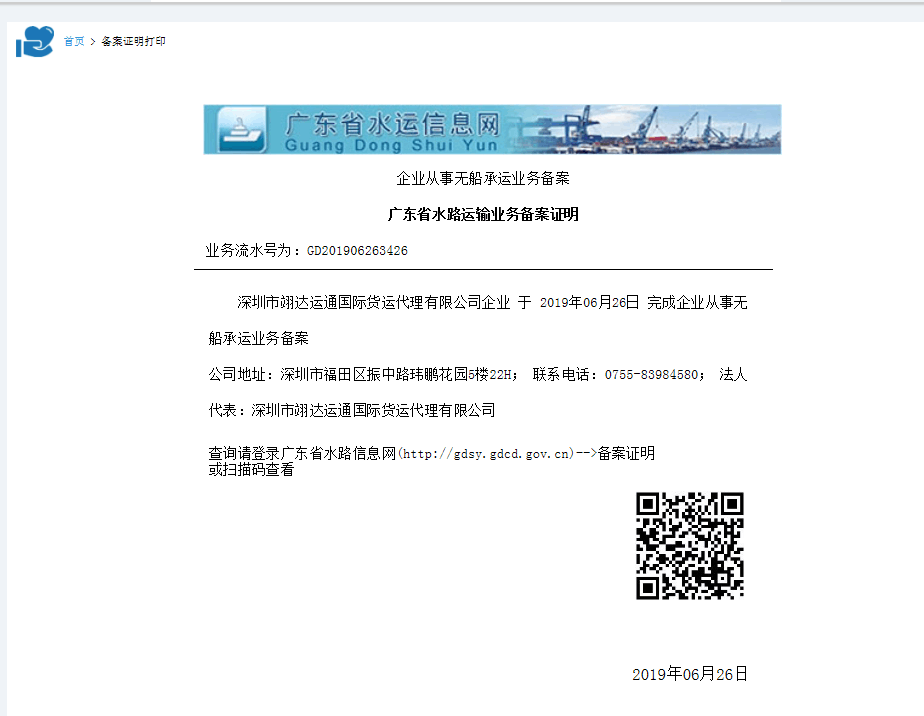Image resolution: width=924 pixels, height=716 pixels.
Task: Click the Guang Dong Shui Yun pinyin text
Action: pyautogui.click(x=390, y=146)
